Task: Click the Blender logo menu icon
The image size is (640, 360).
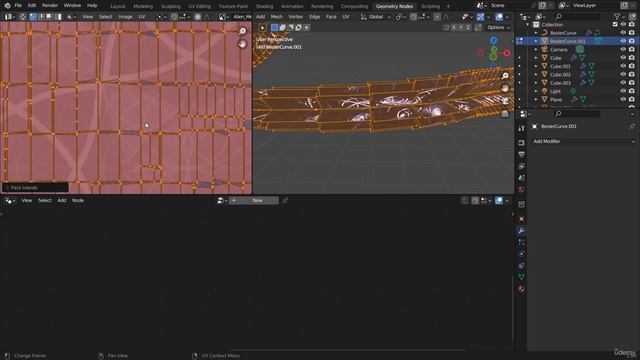Action: tap(7, 6)
